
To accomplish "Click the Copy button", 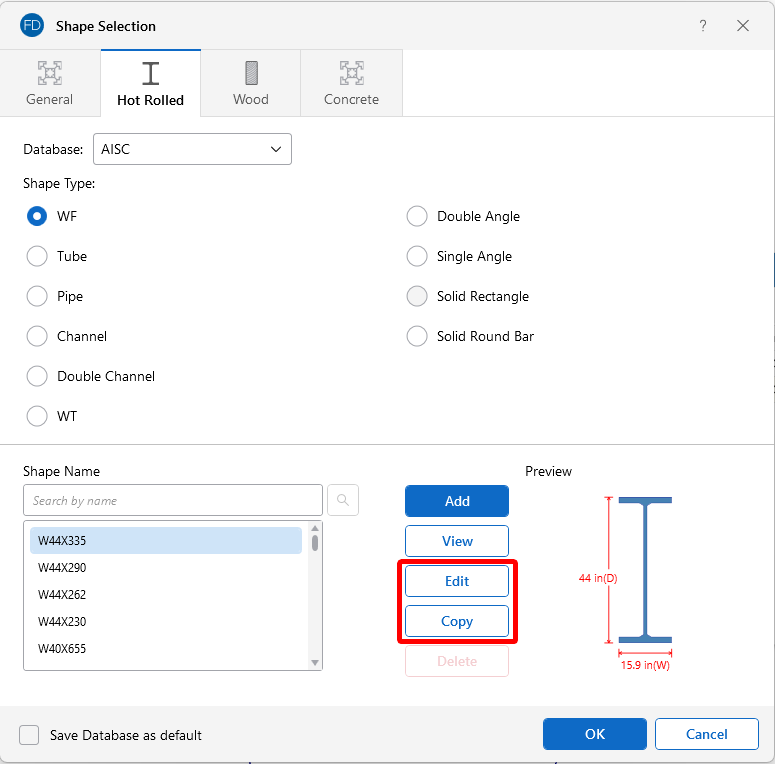I will point(457,621).
